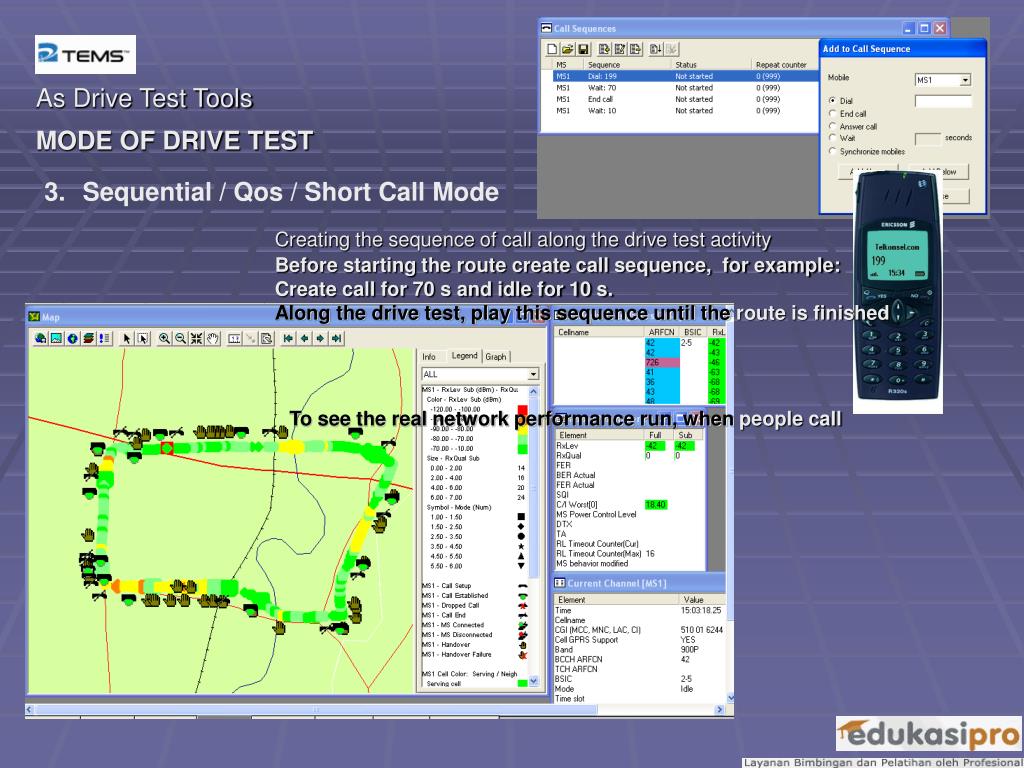Click the Current Channel window title icon
Viewport: 1024px width, 768px height.
(560, 583)
